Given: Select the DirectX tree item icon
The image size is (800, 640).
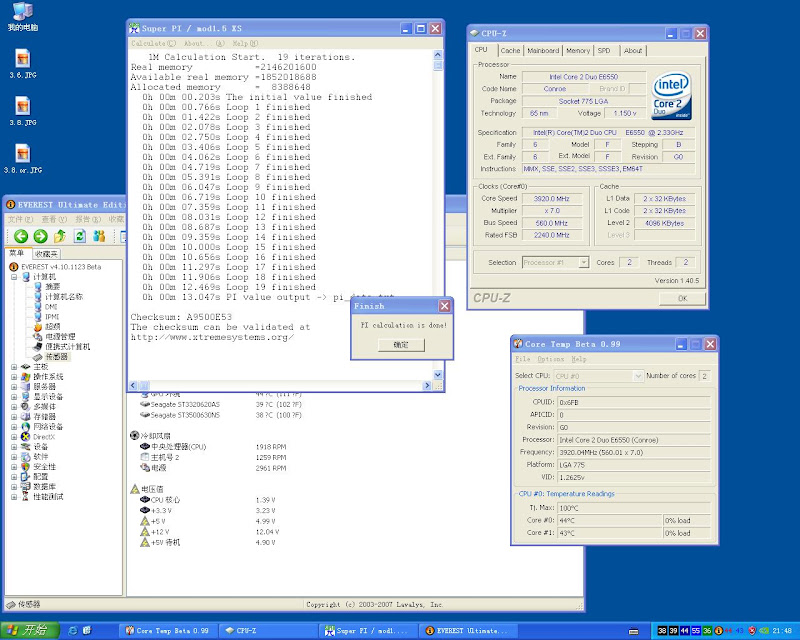Looking at the screenshot, I should pyautogui.click(x=25, y=437).
